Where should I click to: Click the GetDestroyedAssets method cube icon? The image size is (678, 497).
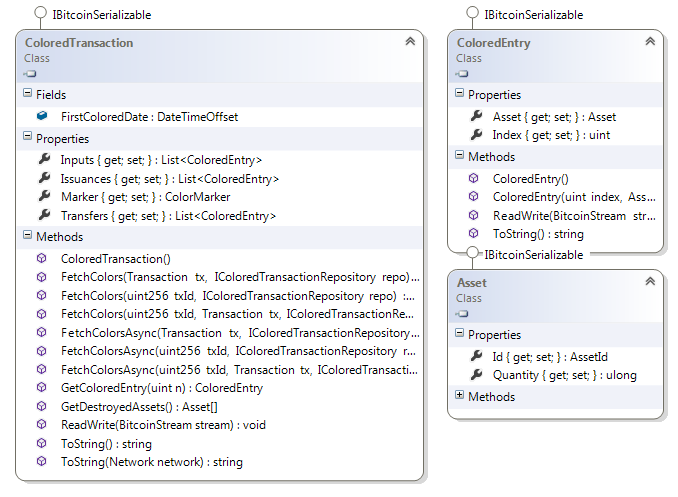click(x=42, y=406)
